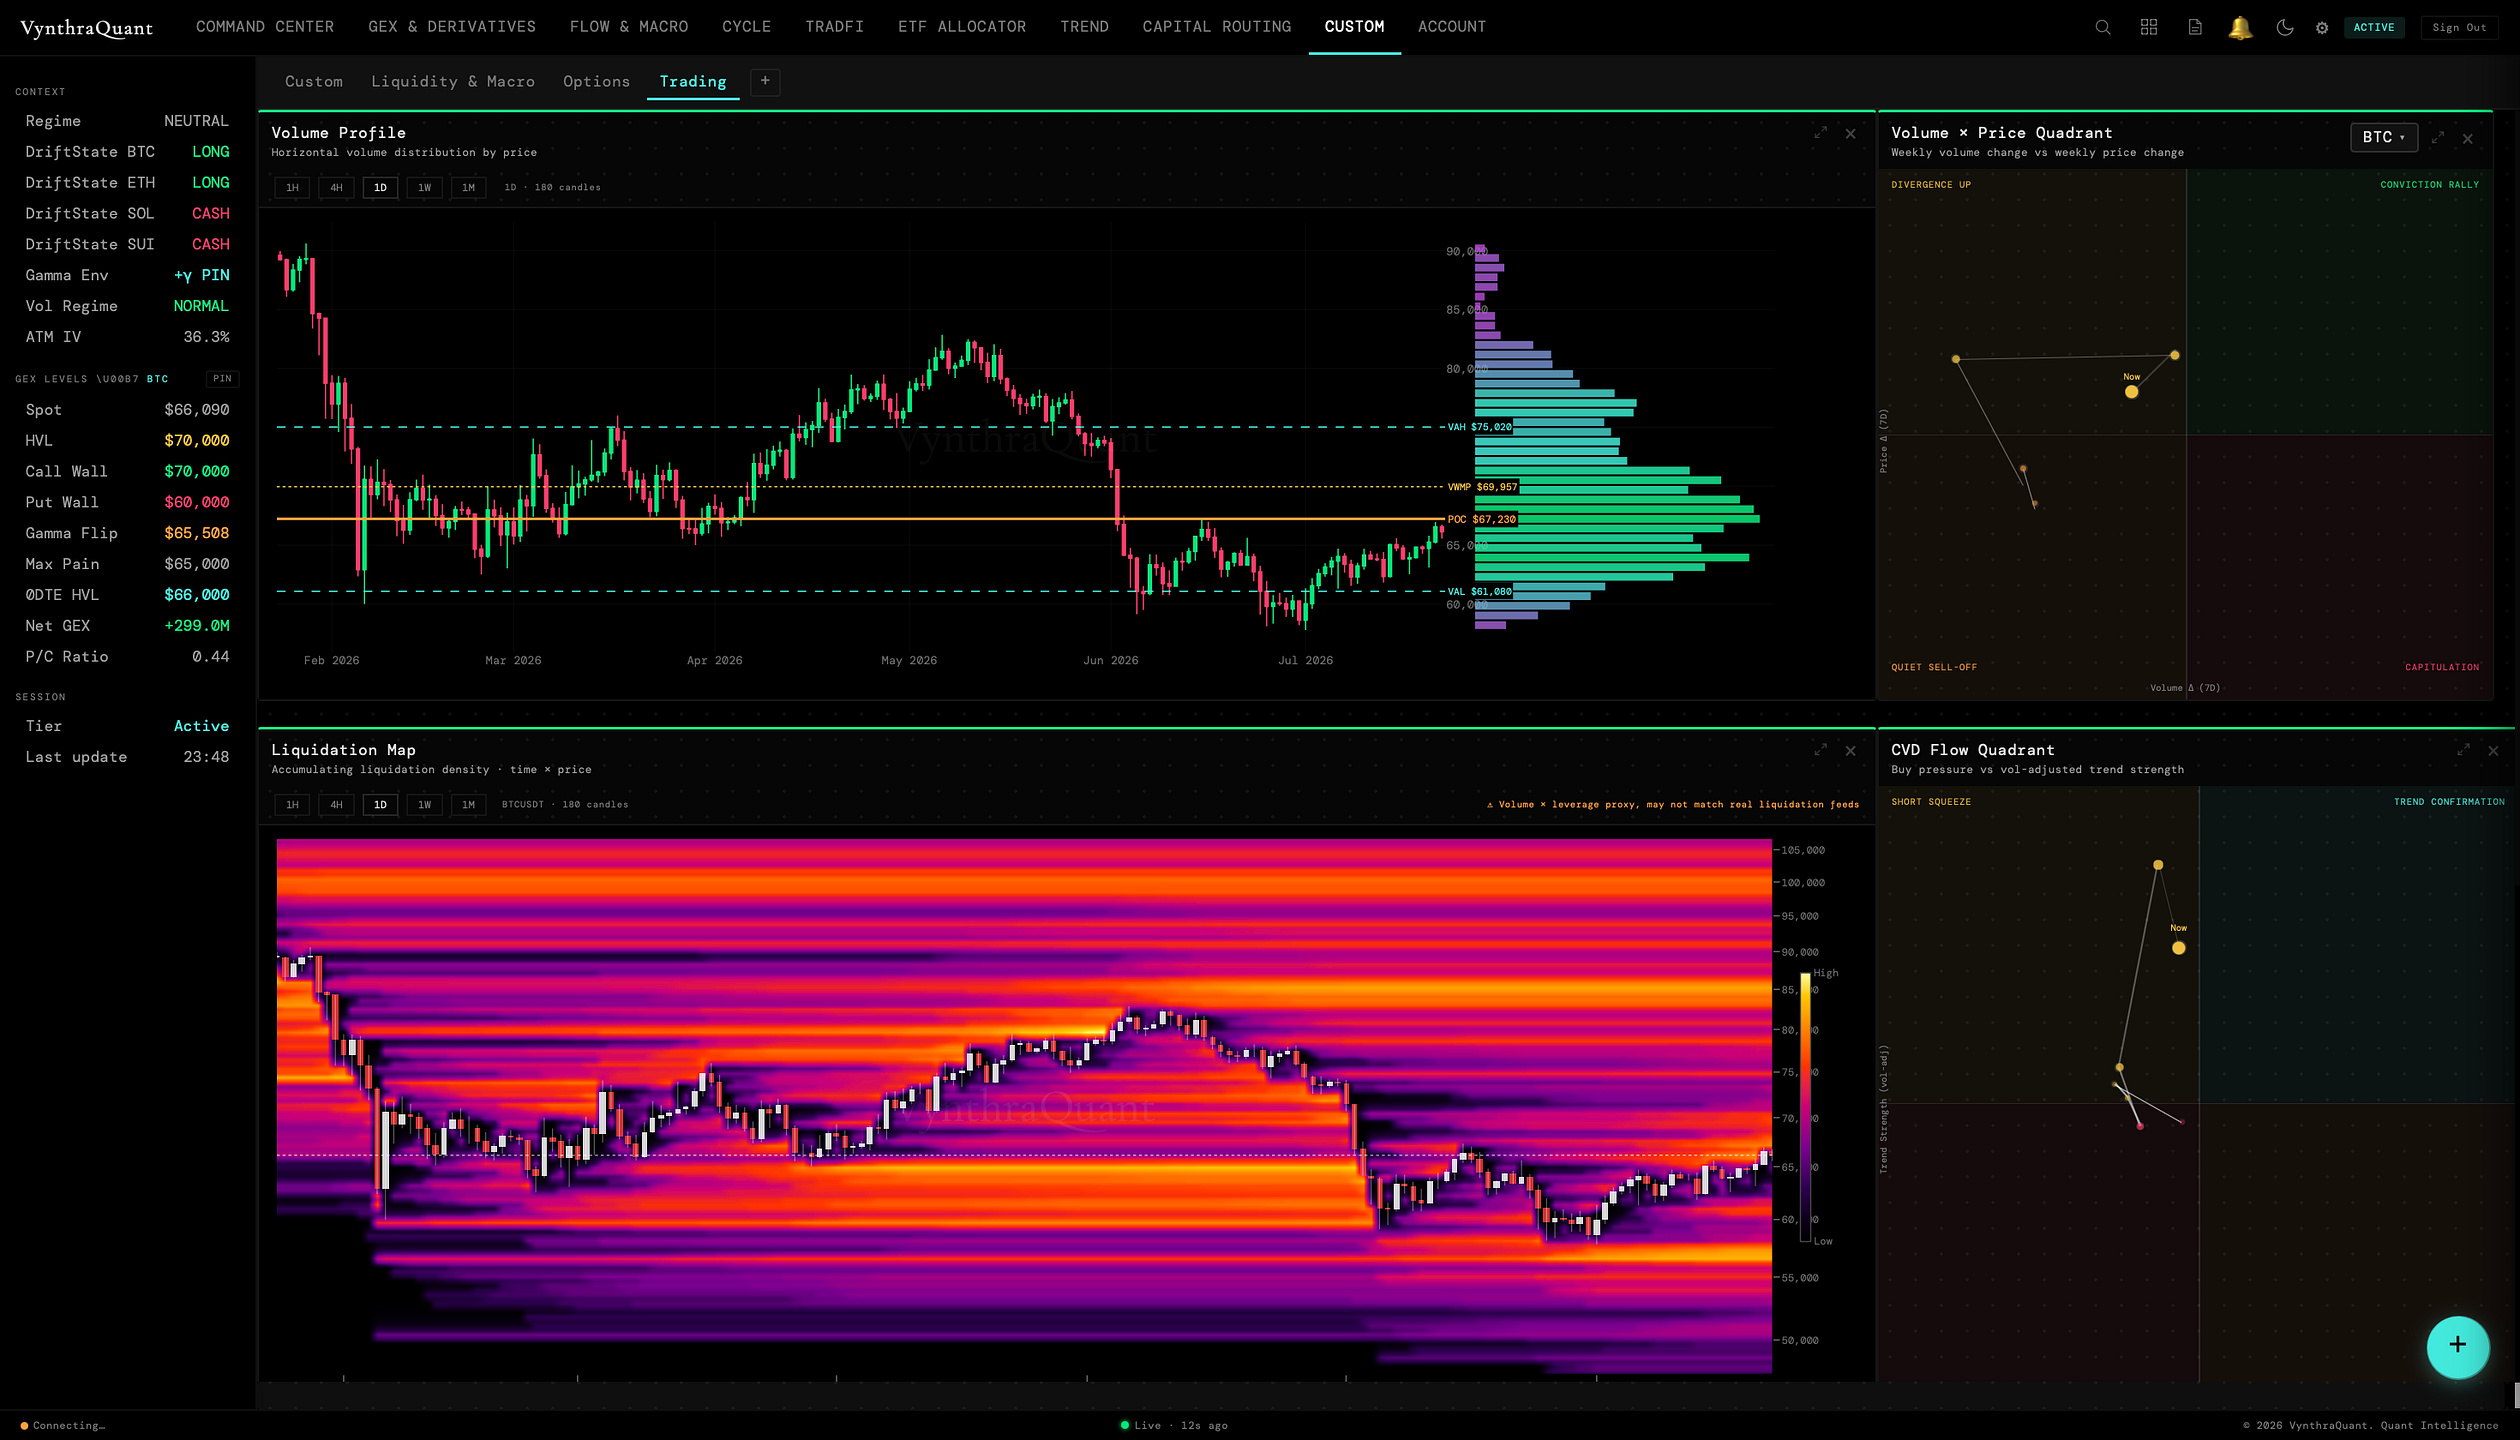Open the search icon in top bar

coord(2103,27)
